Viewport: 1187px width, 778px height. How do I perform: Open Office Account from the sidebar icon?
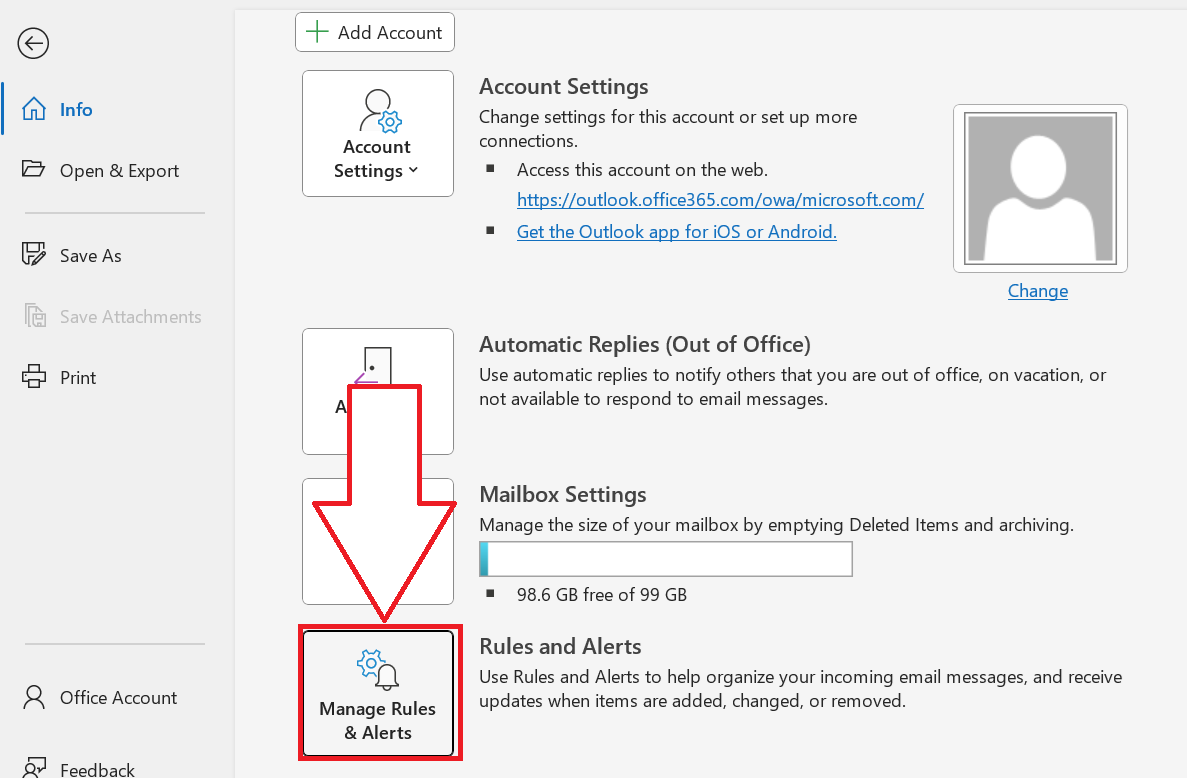pyautogui.click(x=34, y=697)
